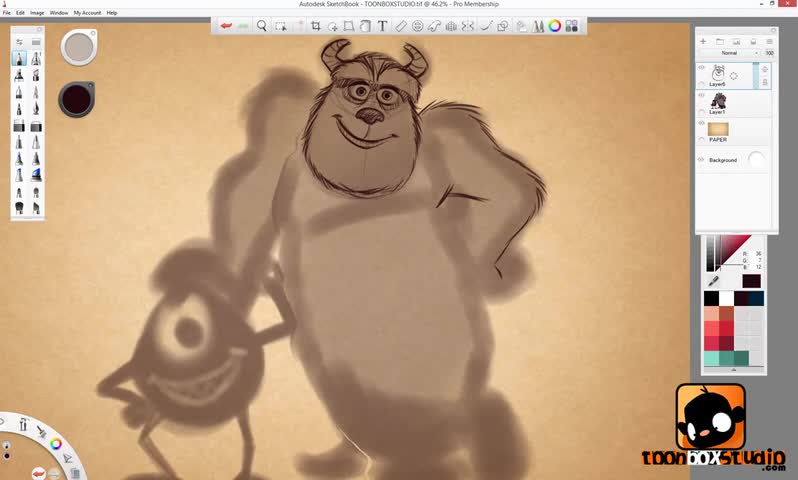Open the Image menu
Screen dimensions: 798x480
37,13
